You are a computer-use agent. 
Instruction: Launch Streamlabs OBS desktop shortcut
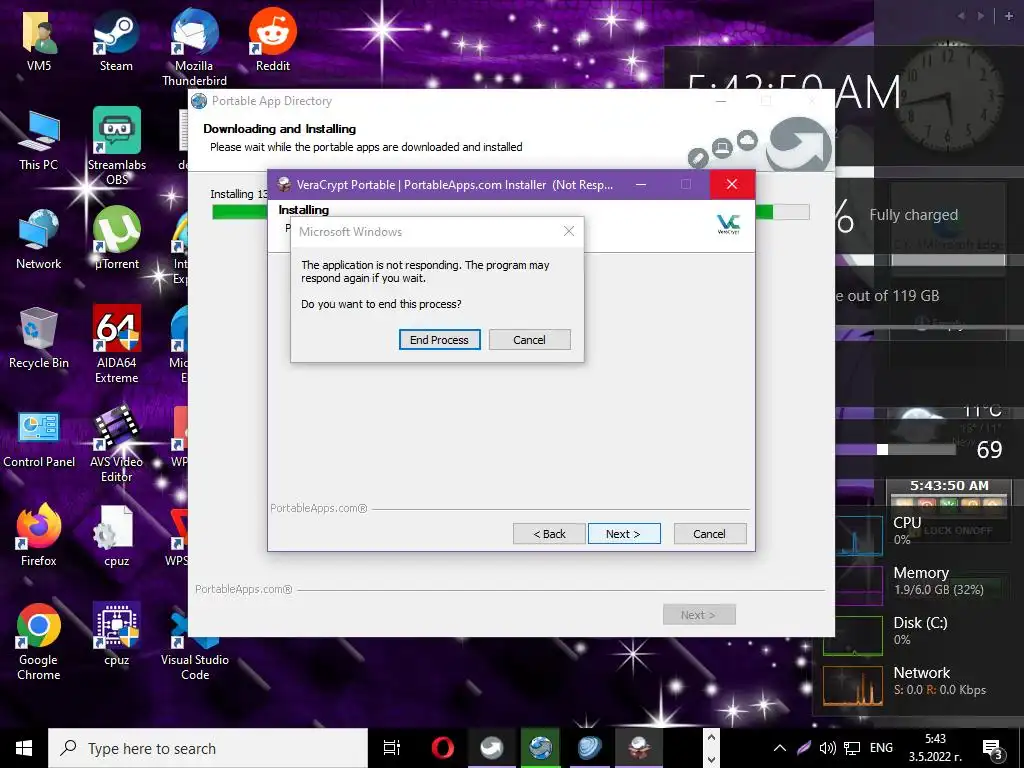pos(117,146)
